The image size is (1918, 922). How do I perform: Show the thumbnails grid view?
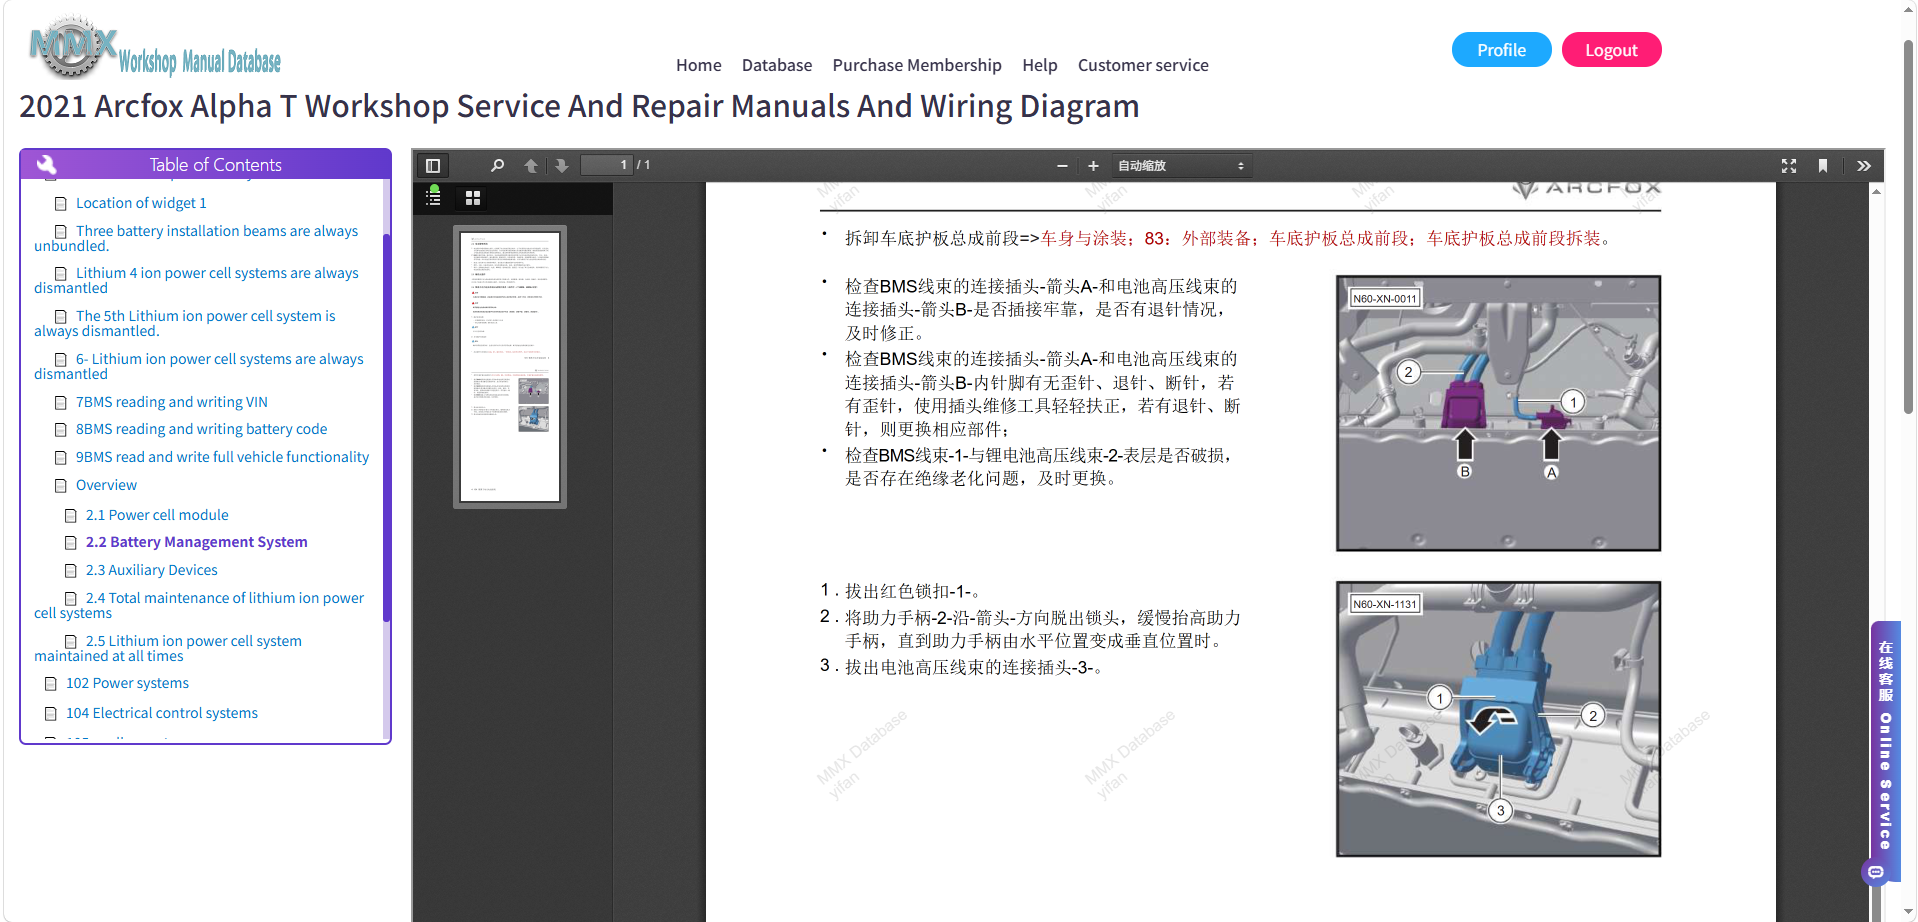click(473, 198)
